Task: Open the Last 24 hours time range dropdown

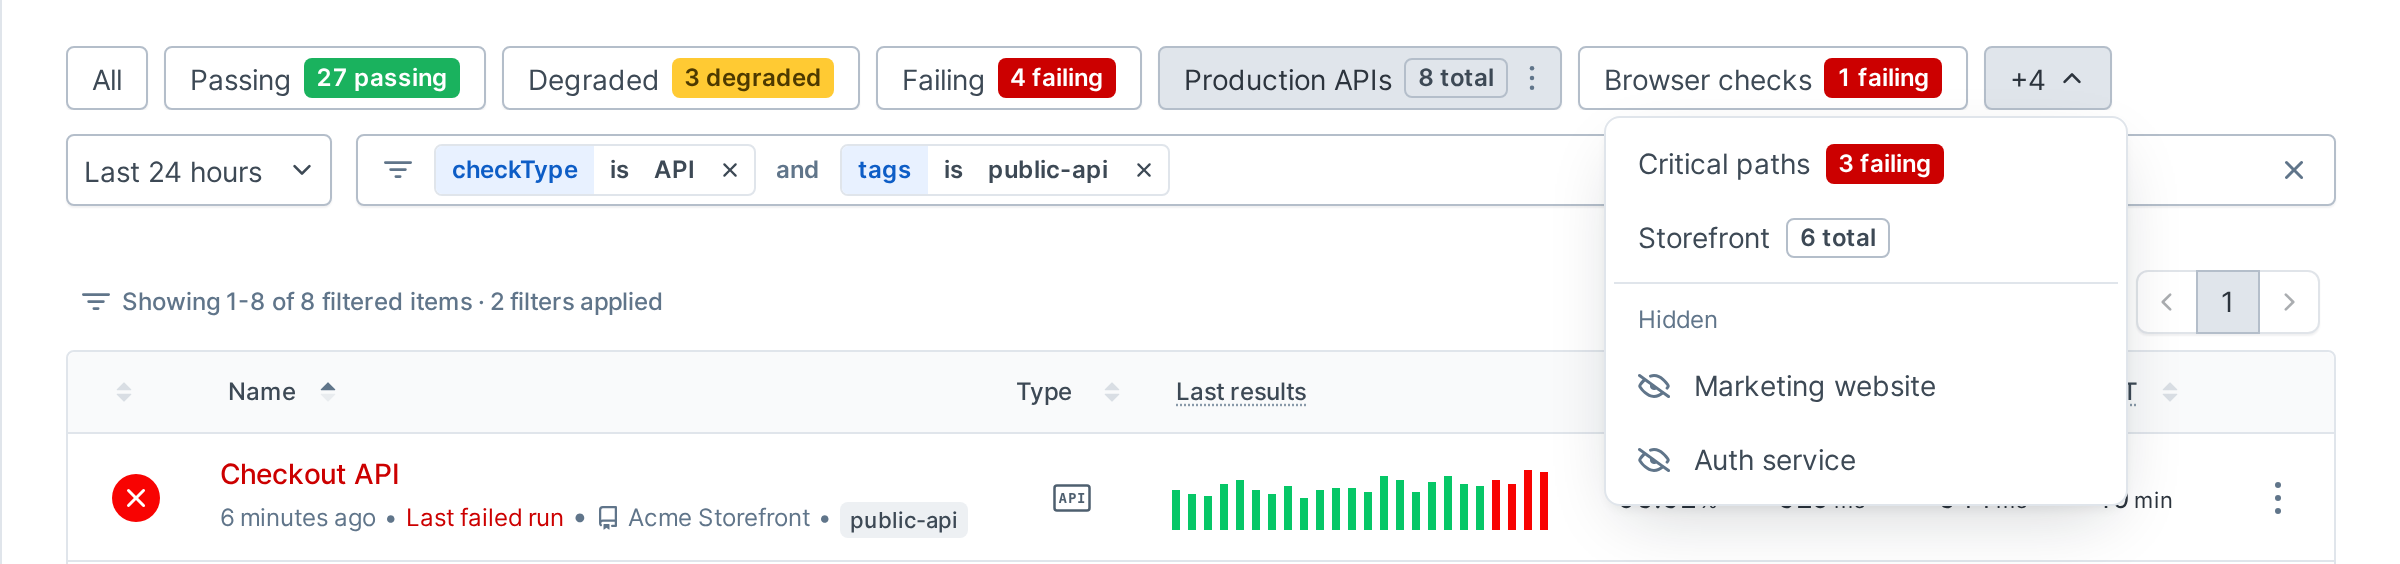Action: tap(199, 171)
